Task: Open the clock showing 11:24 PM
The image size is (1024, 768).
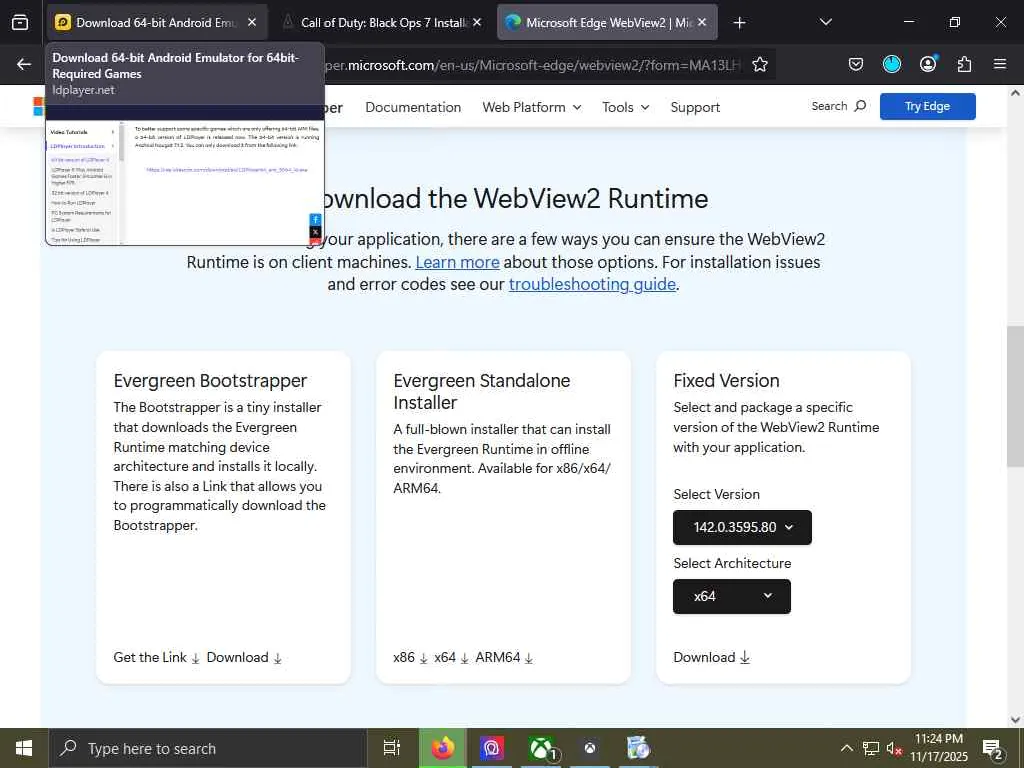Action: point(939,748)
